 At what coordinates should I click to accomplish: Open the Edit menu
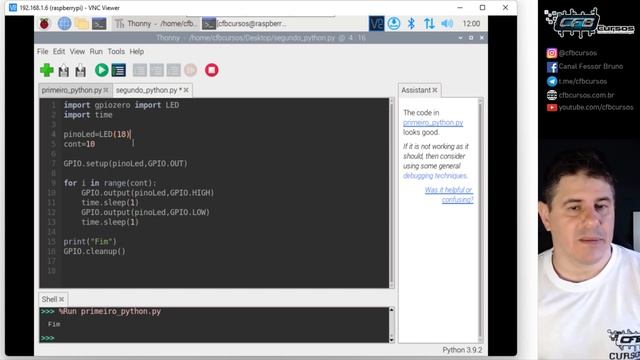point(59,51)
